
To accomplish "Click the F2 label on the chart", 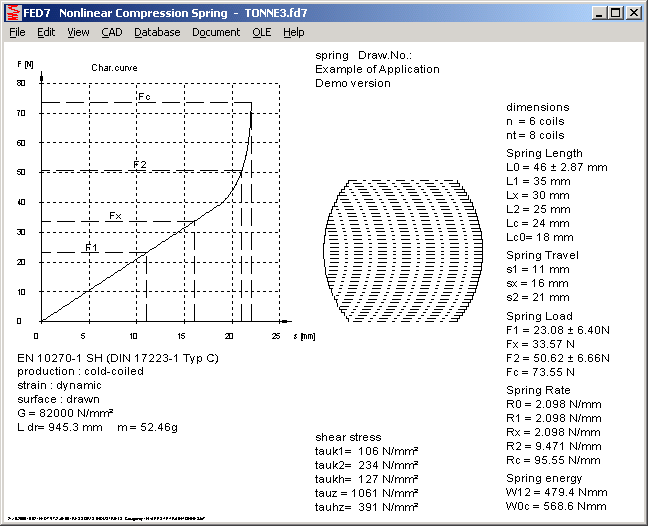I will coord(140,164).
